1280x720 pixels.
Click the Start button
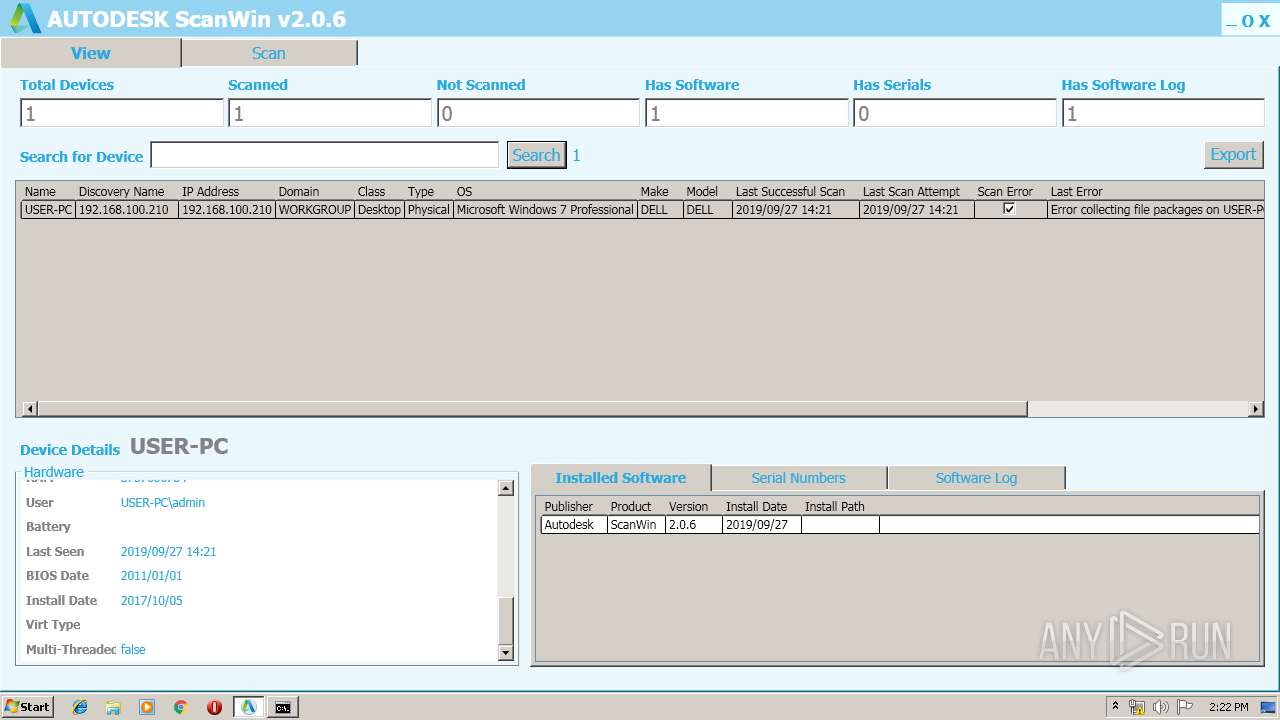click(28, 707)
